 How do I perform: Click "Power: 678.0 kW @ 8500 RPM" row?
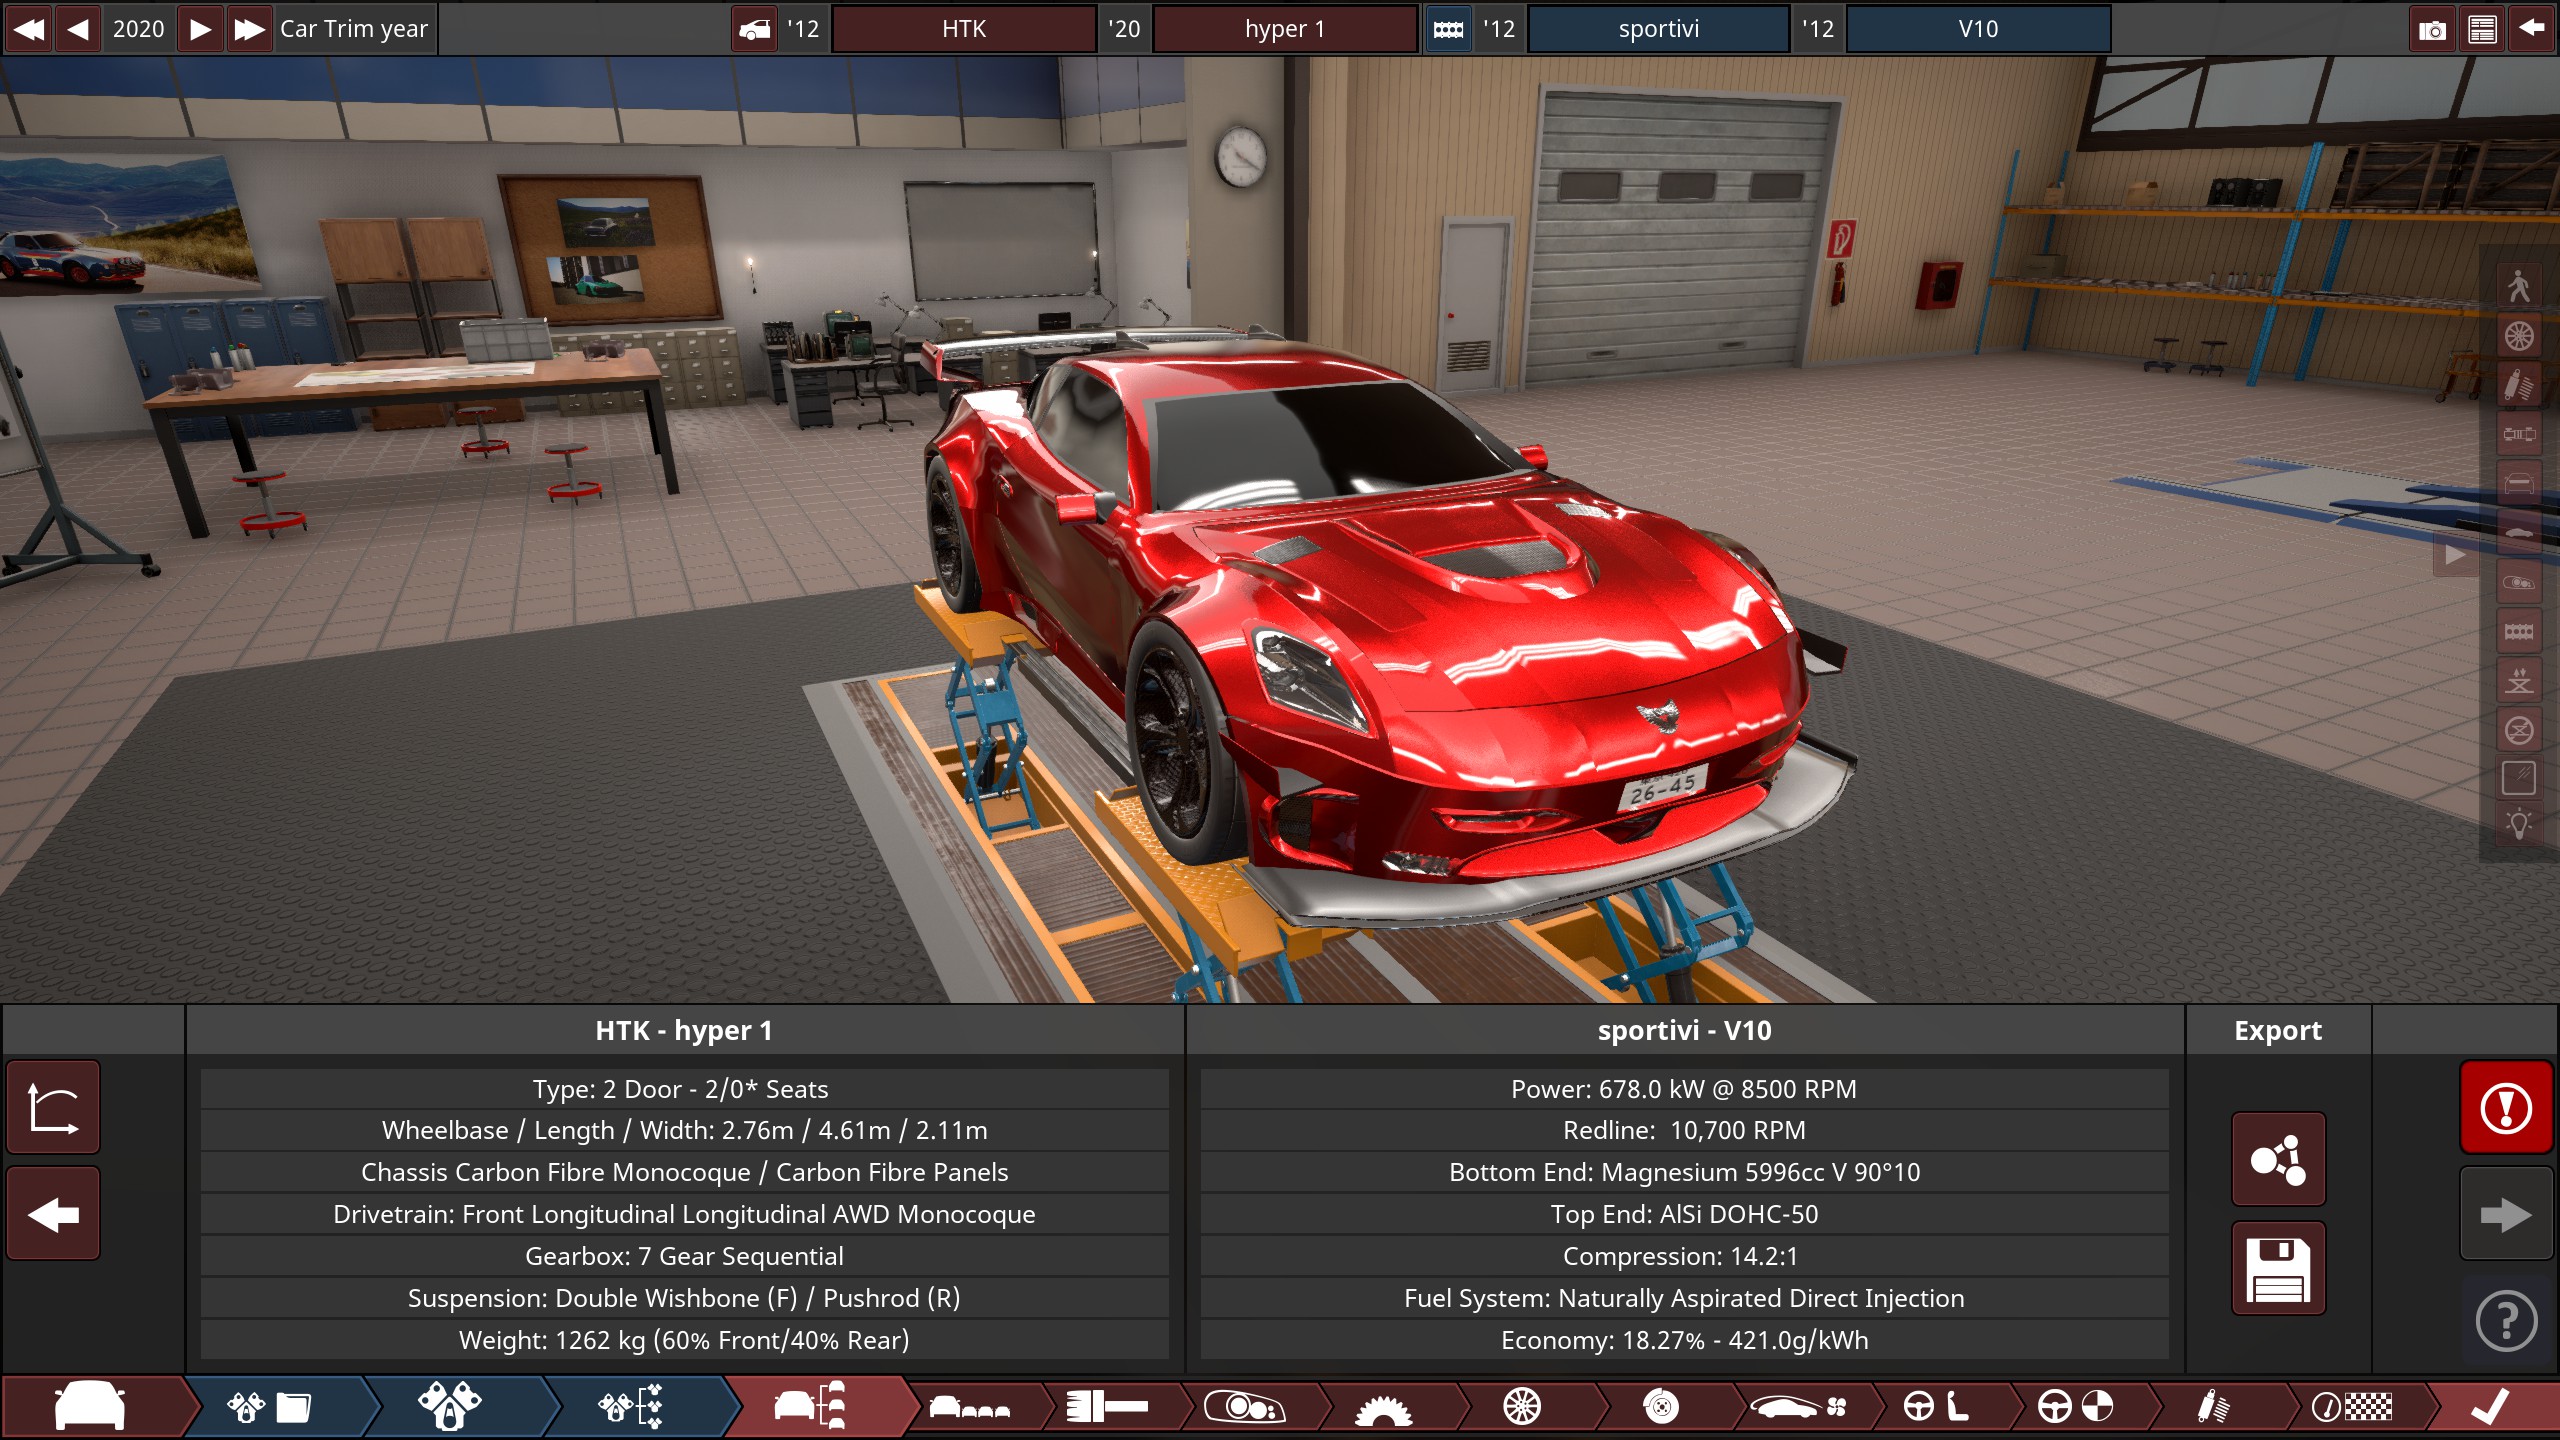[x=1684, y=1089]
